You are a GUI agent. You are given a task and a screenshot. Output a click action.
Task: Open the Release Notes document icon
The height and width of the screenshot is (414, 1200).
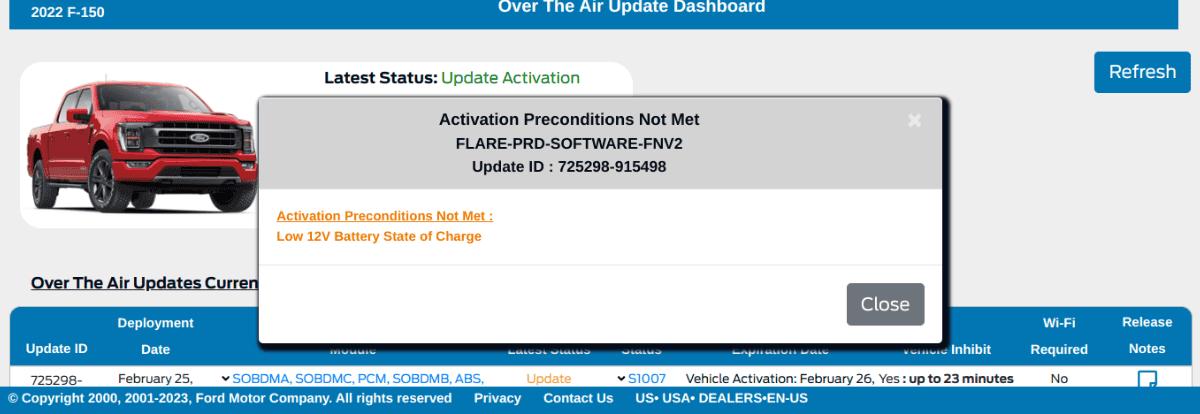point(1147,379)
